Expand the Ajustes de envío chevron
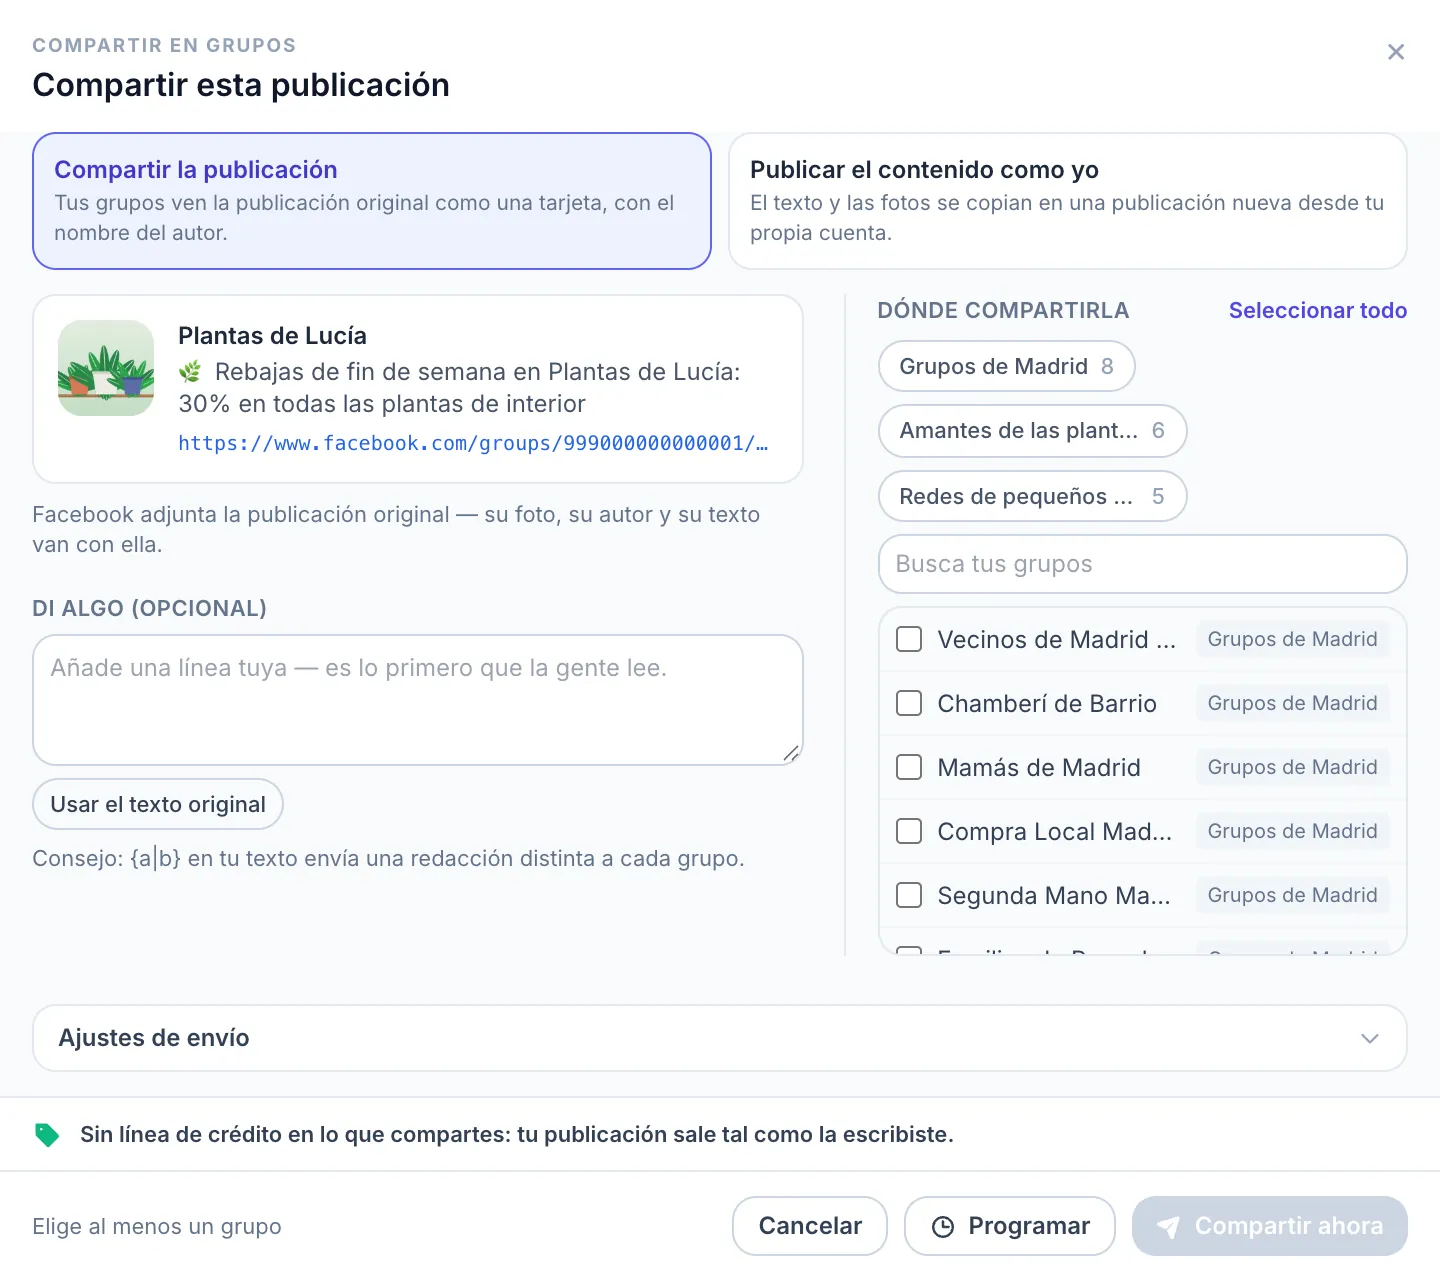1440x1279 pixels. coord(1370,1038)
